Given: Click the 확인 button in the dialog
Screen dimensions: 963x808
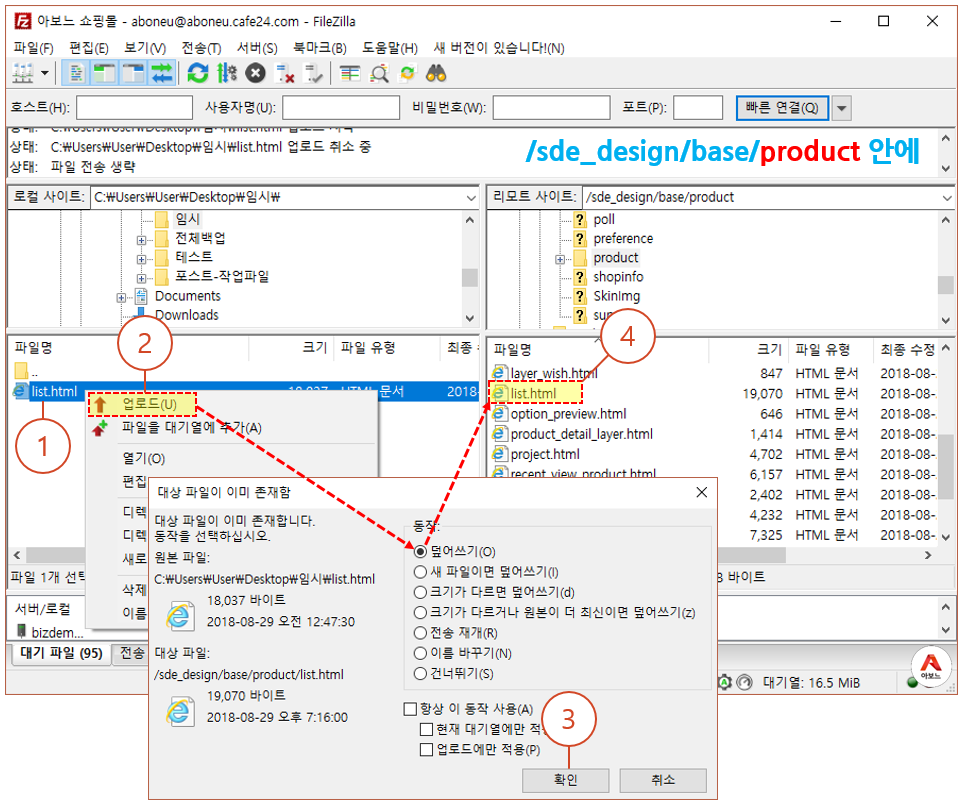Looking at the screenshot, I should click(x=566, y=780).
